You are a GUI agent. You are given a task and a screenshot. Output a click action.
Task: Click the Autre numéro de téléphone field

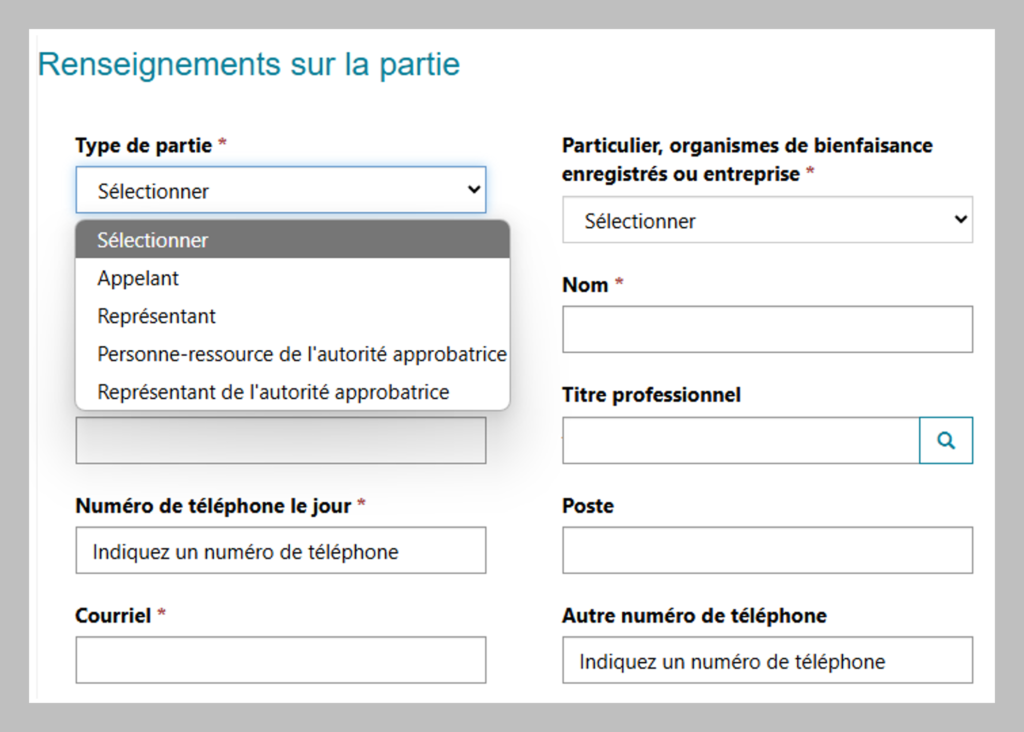coord(767,660)
